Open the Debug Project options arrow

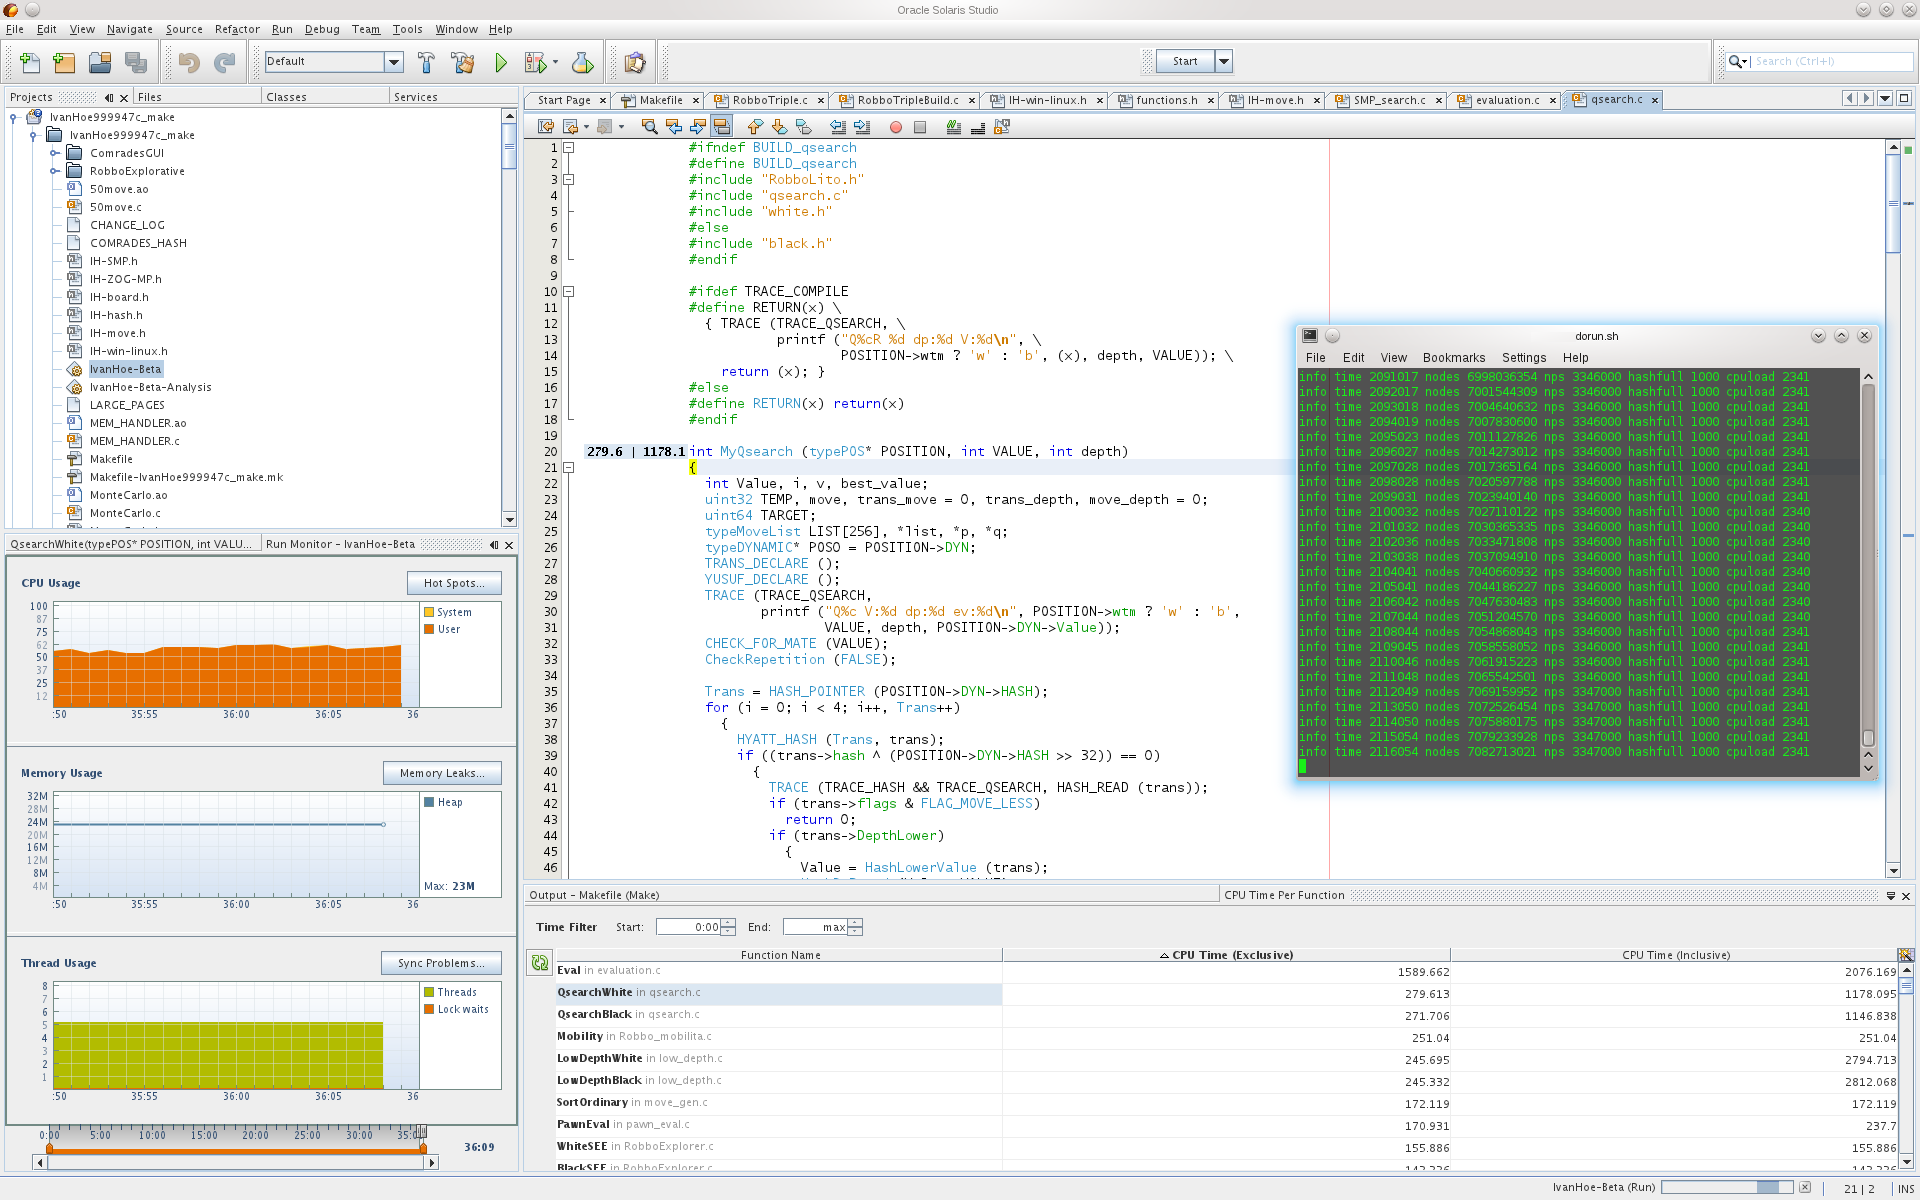555,62
